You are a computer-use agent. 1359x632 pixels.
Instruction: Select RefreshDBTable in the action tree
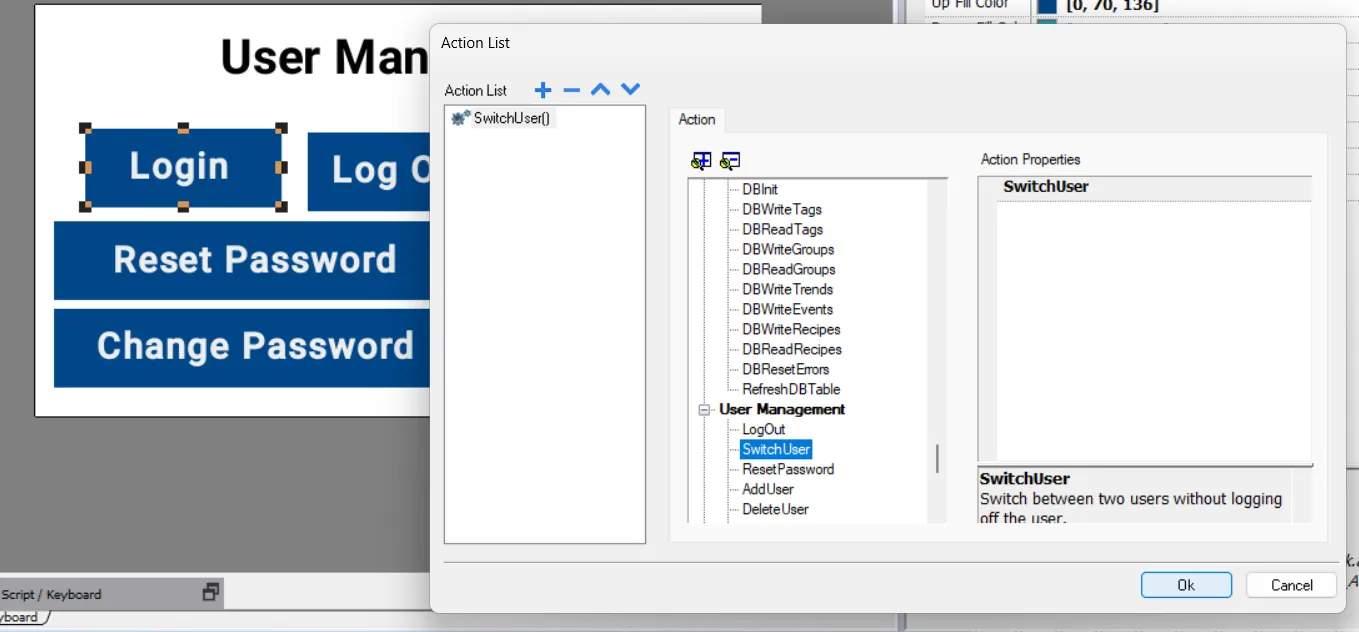[791, 389]
